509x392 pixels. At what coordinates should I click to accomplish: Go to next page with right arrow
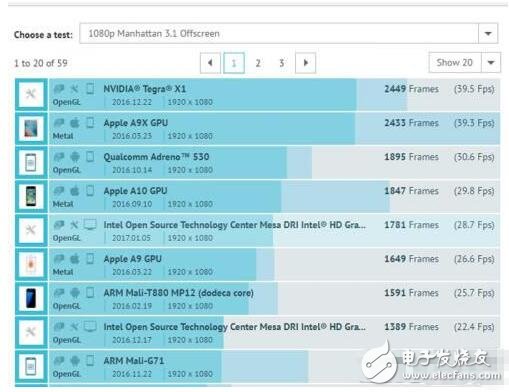pyautogui.click(x=305, y=63)
